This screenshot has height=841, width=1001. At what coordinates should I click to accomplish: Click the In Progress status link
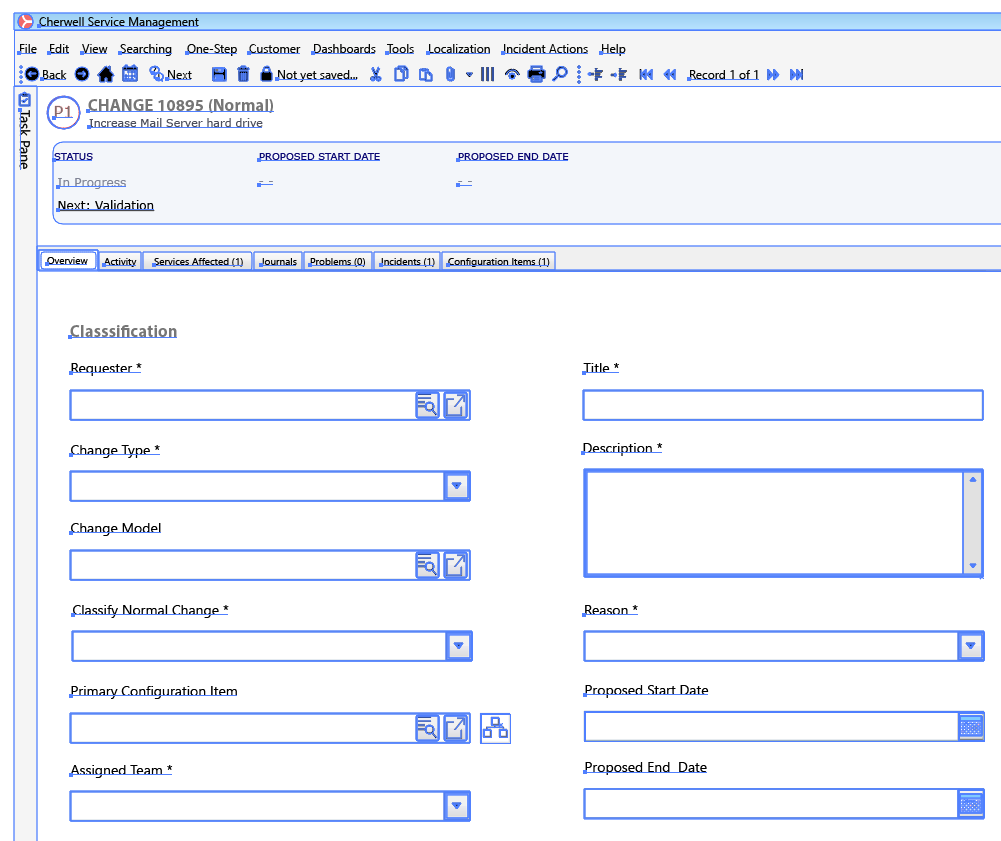coord(91,182)
